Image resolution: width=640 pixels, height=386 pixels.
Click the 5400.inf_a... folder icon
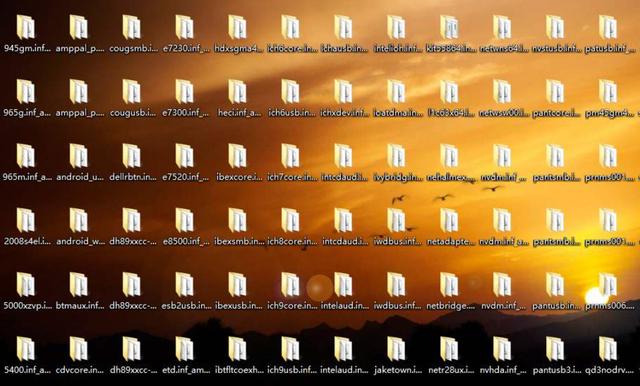coord(26,348)
